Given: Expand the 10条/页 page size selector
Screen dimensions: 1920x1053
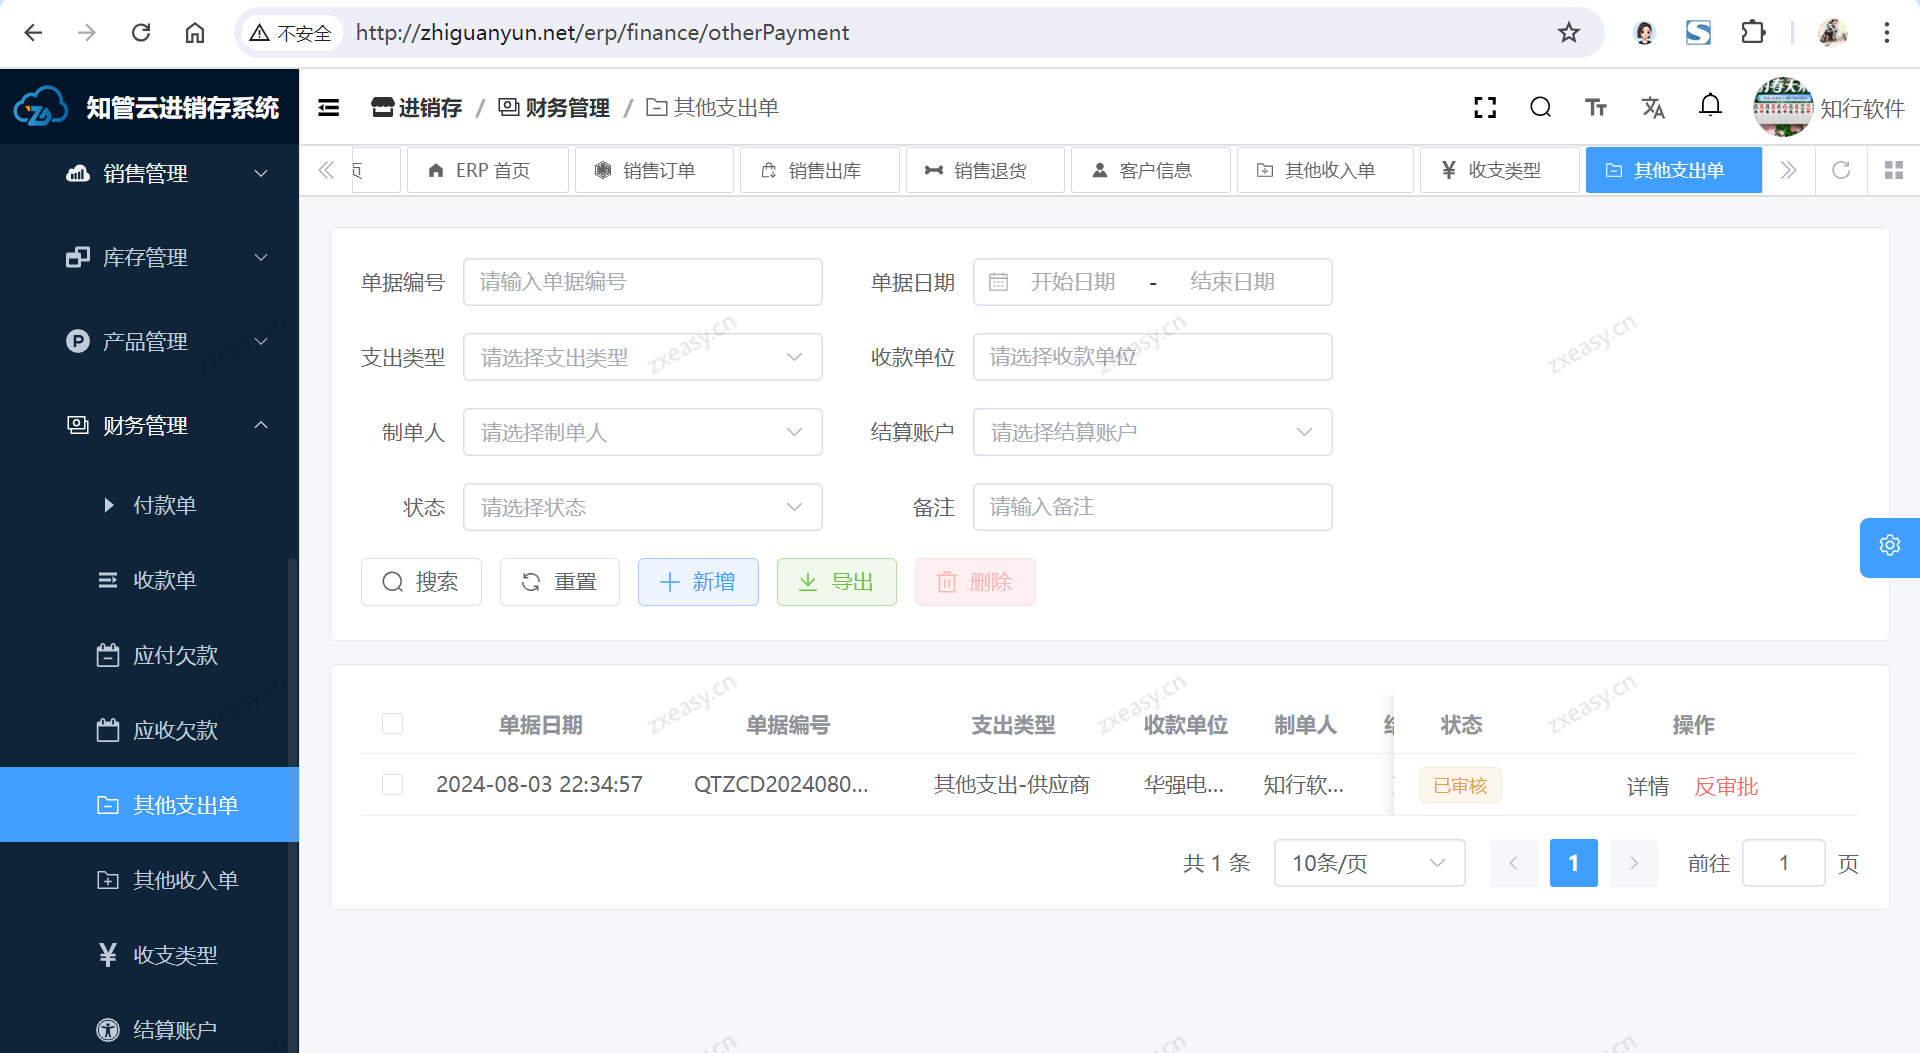Looking at the screenshot, I should 1368,863.
